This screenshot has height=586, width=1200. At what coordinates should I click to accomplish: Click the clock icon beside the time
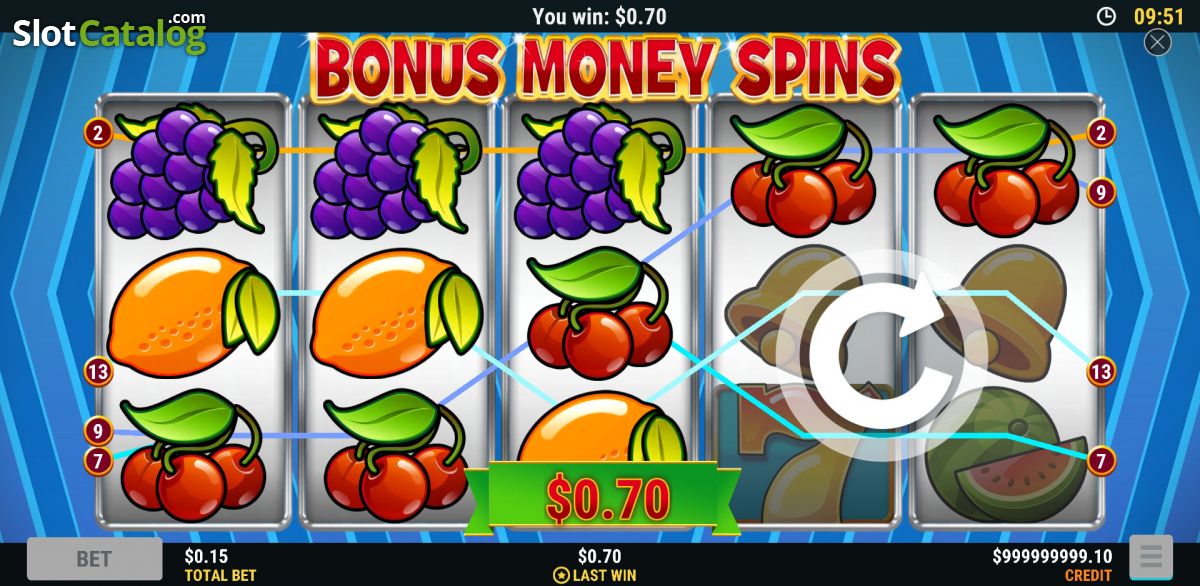[1106, 16]
